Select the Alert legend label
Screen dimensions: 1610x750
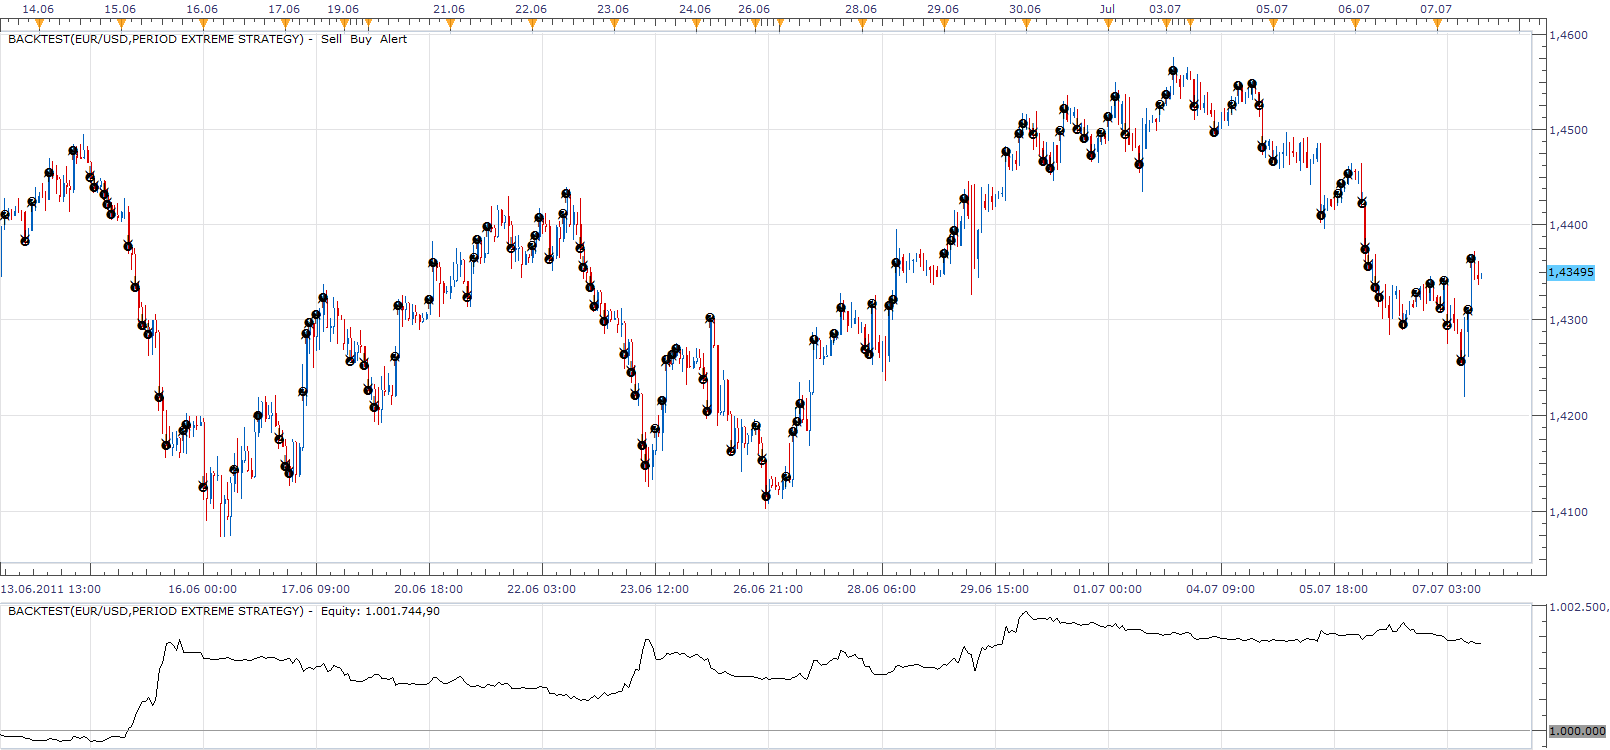coord(393,39)
